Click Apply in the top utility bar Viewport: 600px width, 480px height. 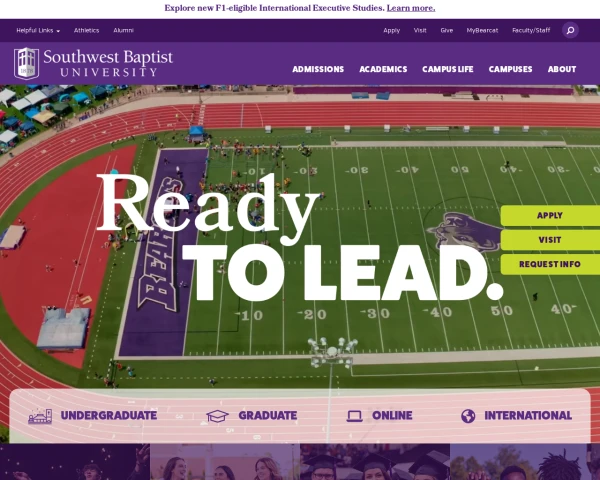click(x=391, y=30)
